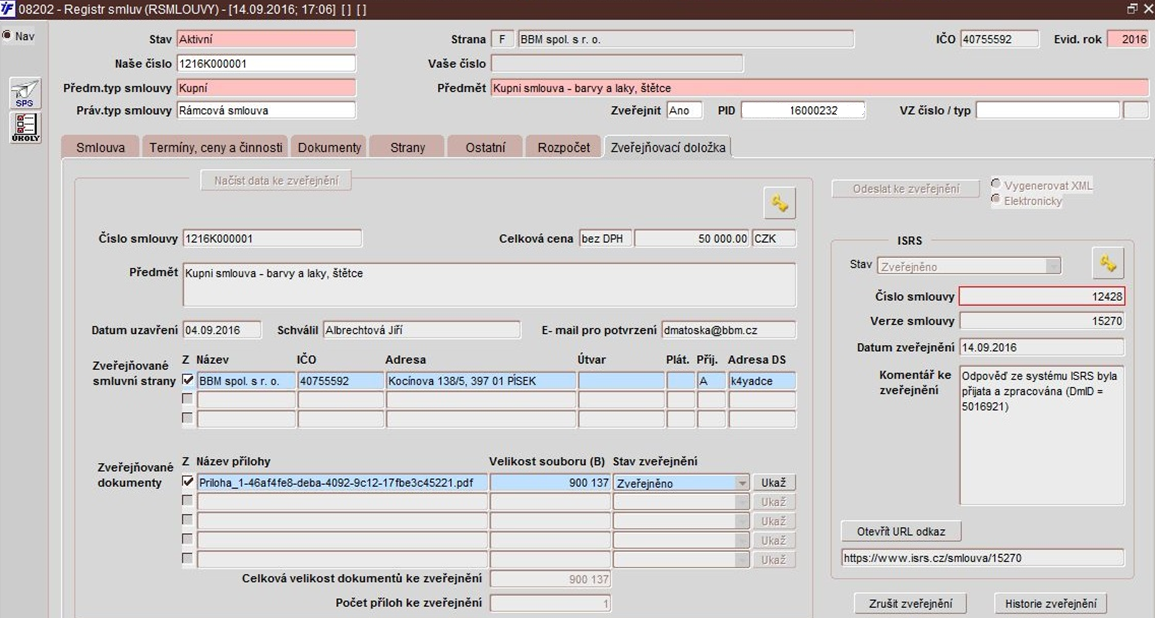
Task: Open the Stav zveřejnění dropdown for Priloha_1
Action: tap(742, 484)
